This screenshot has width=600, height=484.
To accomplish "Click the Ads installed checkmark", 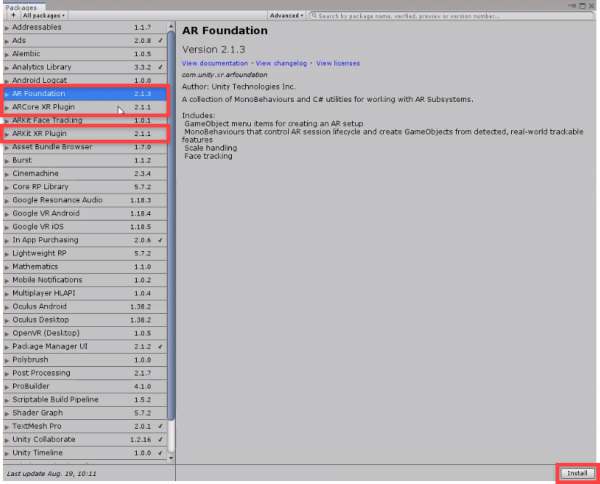I will (160, 41).
